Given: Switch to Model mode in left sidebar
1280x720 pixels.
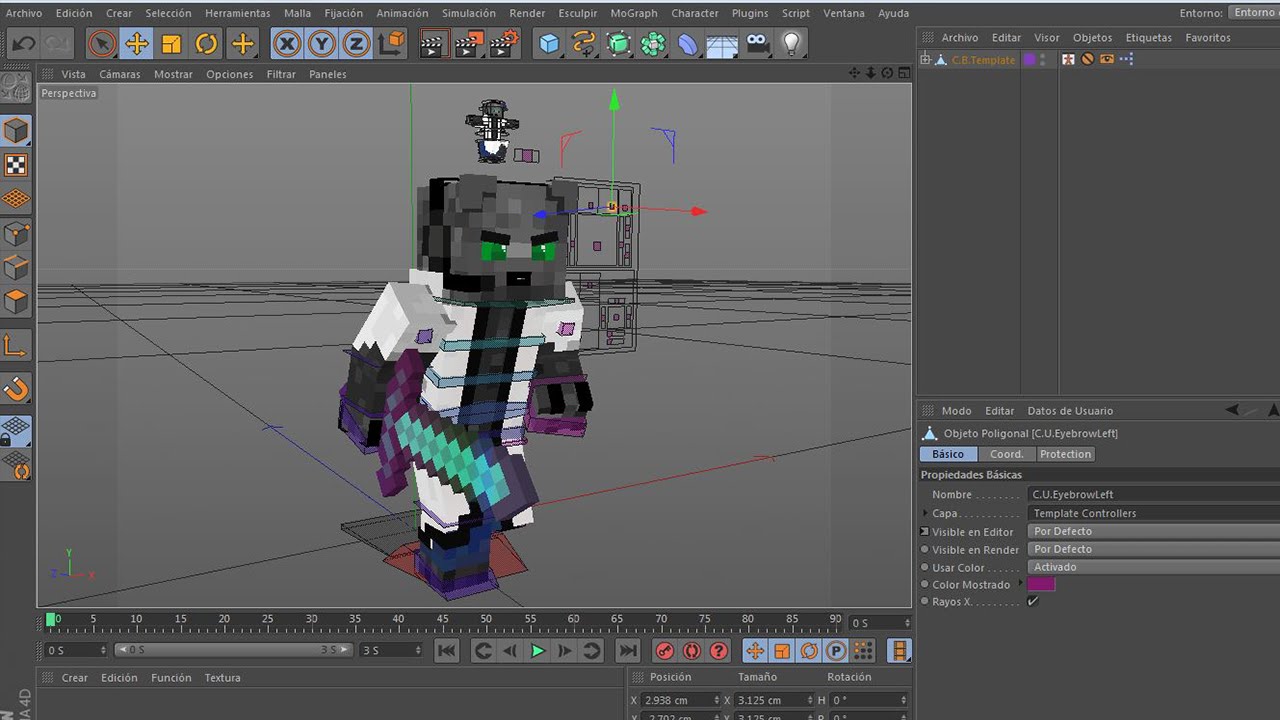Looking at the screenshot, I should (x=16, y=131).
